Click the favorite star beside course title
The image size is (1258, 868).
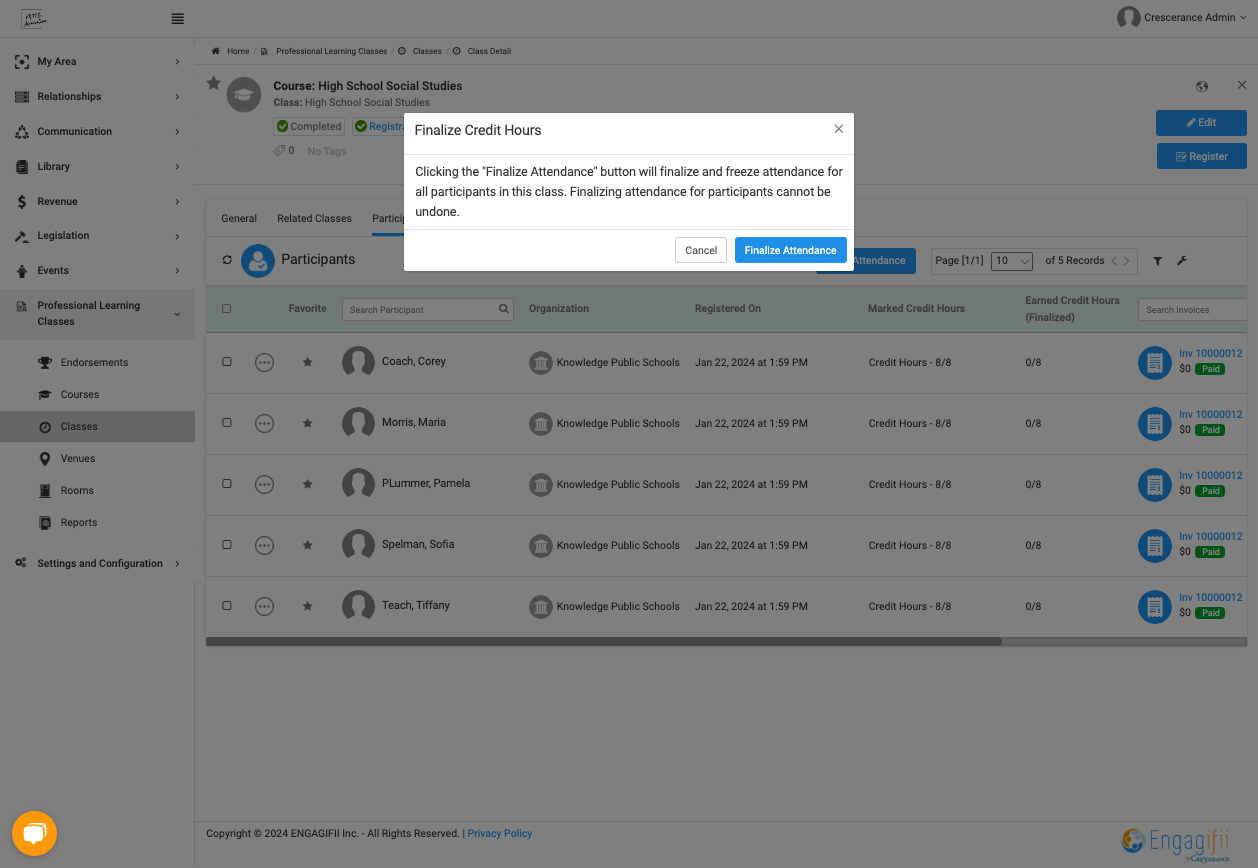[213, 84]
